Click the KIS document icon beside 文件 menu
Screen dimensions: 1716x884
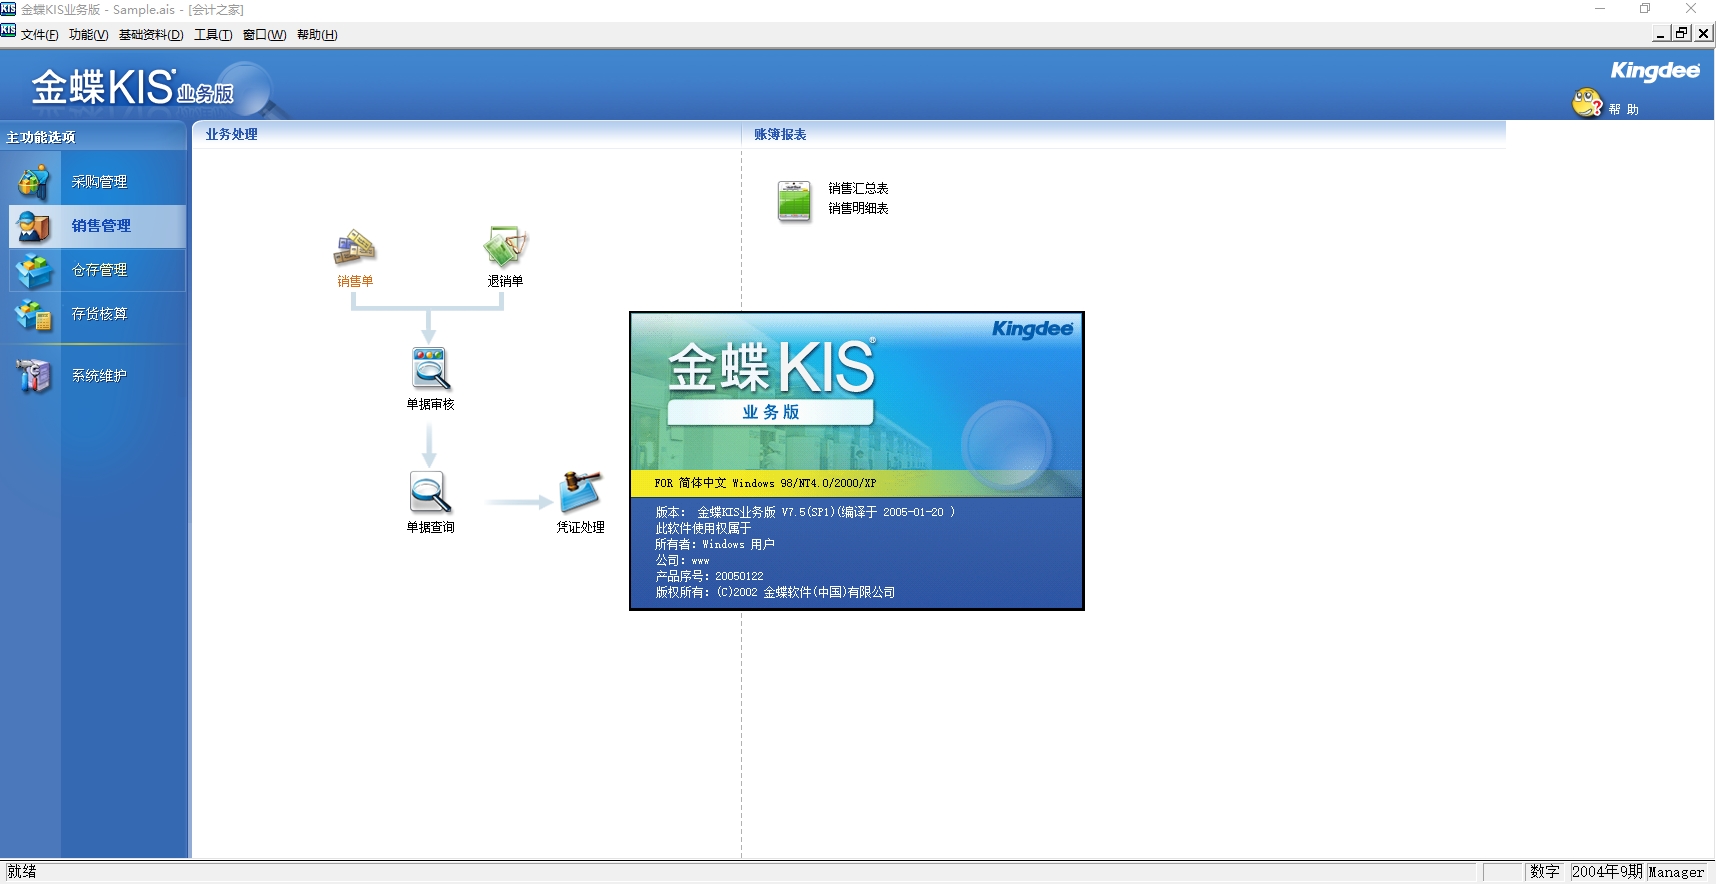[x=8, y=31]
